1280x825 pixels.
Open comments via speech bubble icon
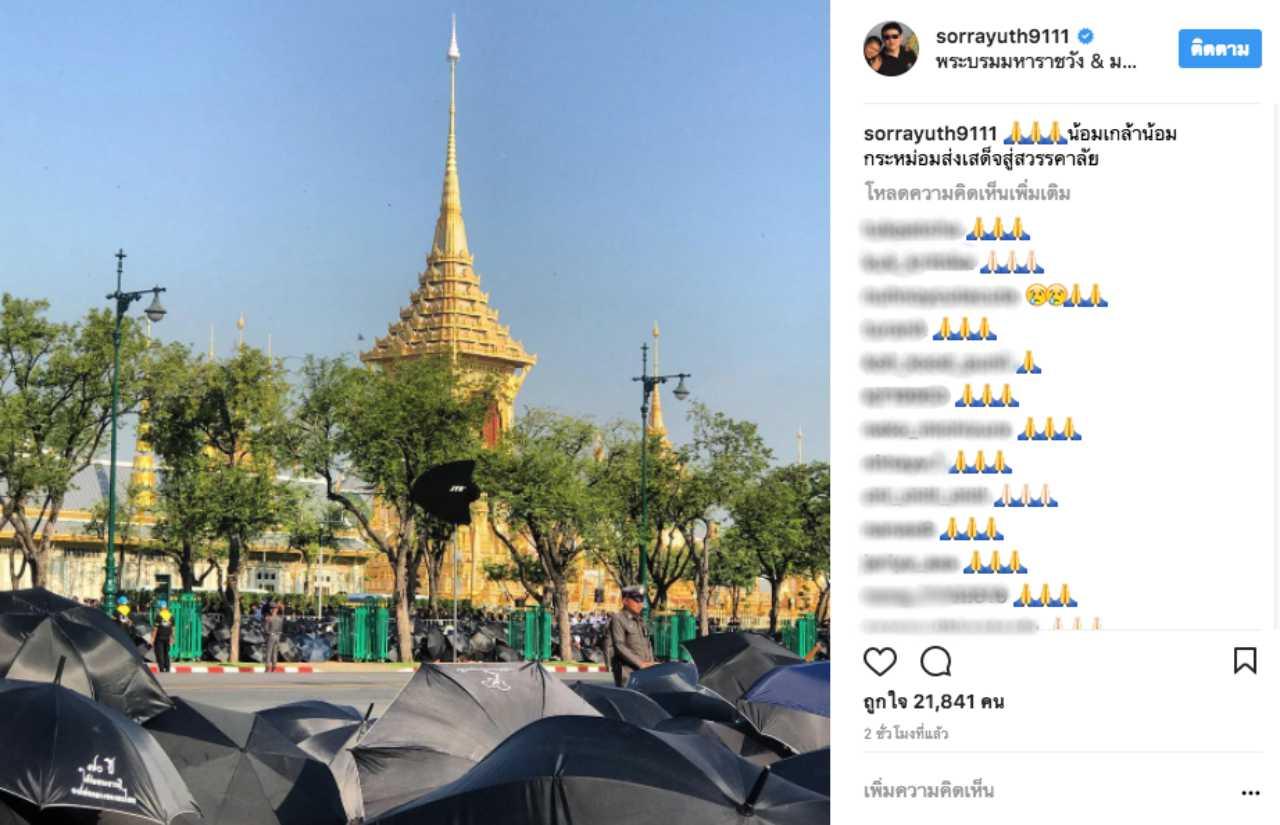click(936, 661)
